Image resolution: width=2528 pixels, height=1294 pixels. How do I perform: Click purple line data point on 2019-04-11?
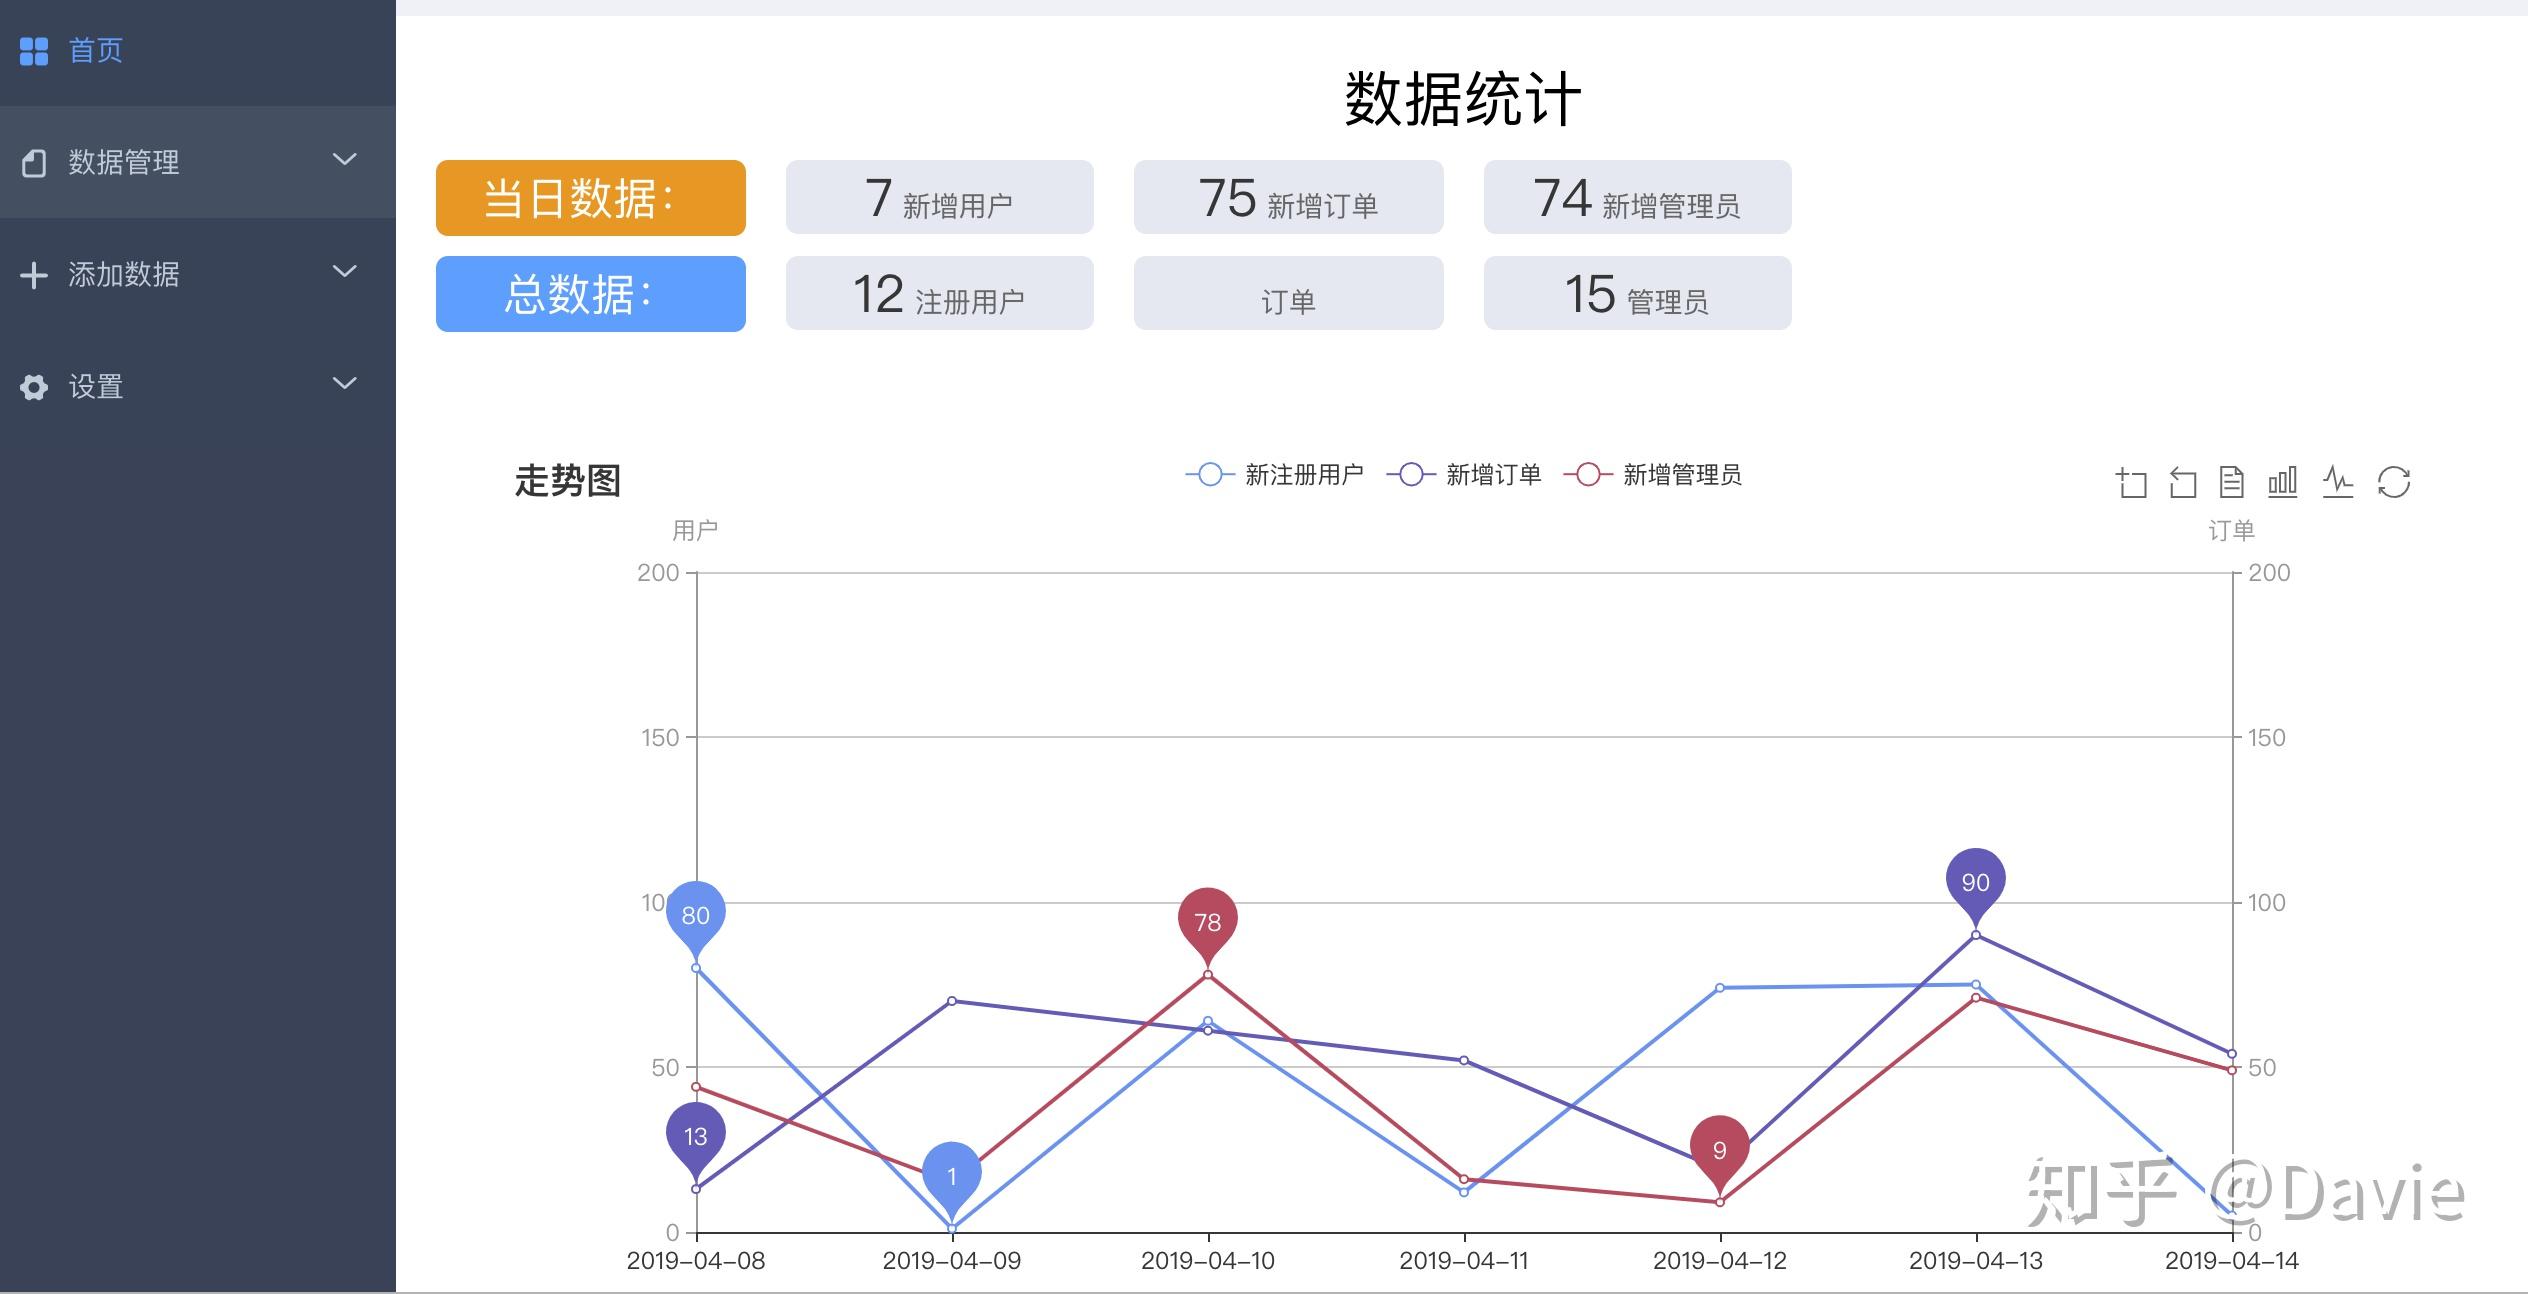click(1464, 1060)
